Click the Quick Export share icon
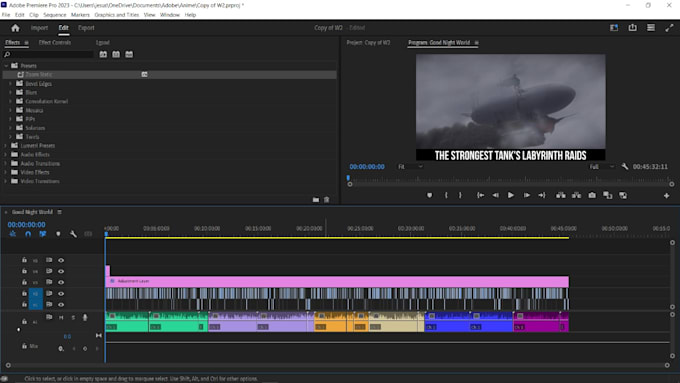This screenshot has height=383, width=680. (632, 28)
